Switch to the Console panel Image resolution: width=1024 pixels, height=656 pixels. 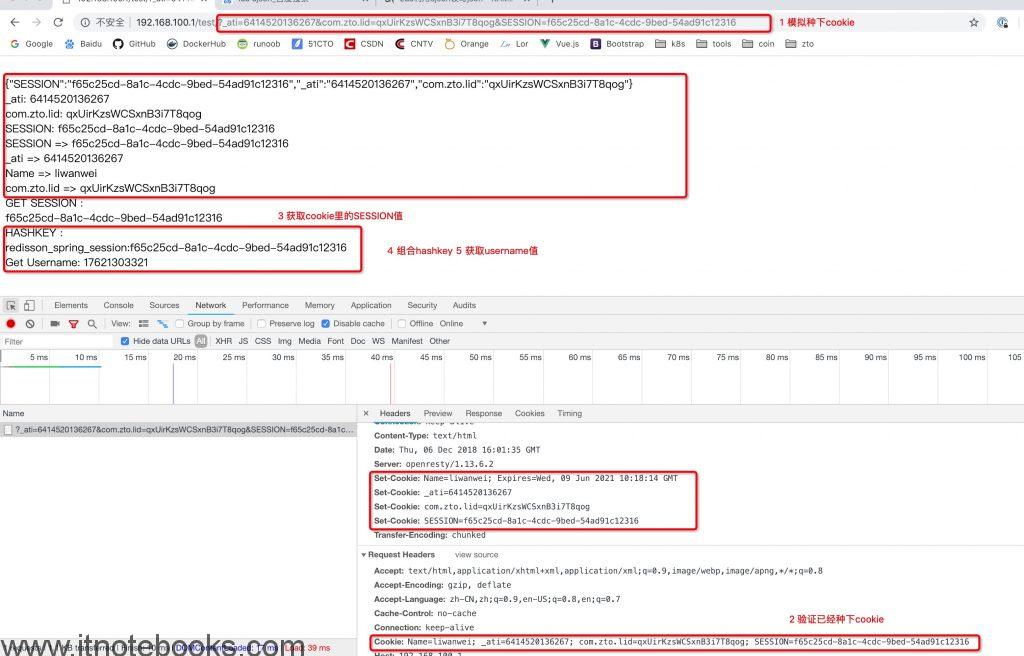(x=118, y=305)
